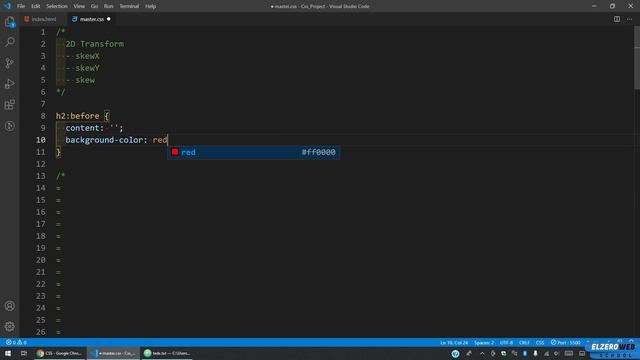The width and height of the screenshot is (640, 360).
Task: Open Task View on the taskbar
Action: [24, 353]
